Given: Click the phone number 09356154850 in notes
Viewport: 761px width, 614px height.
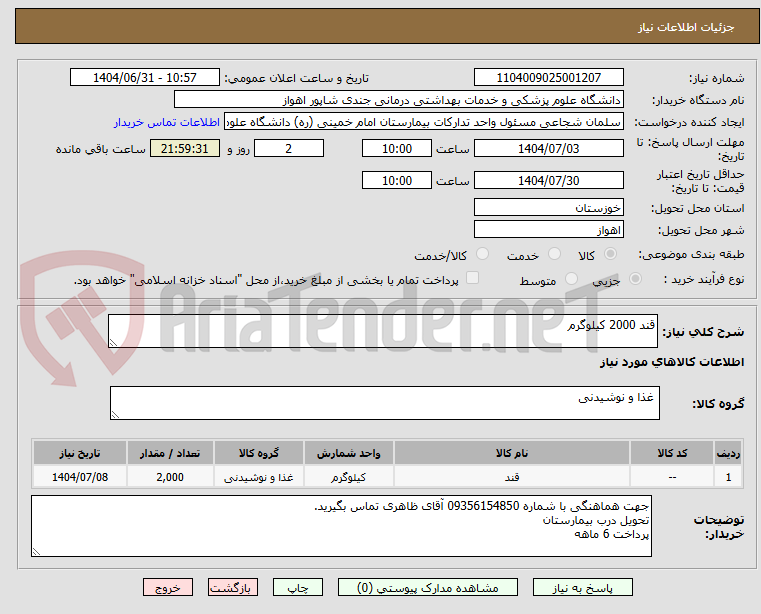Looking at the screenshot, I should (483, 506).
